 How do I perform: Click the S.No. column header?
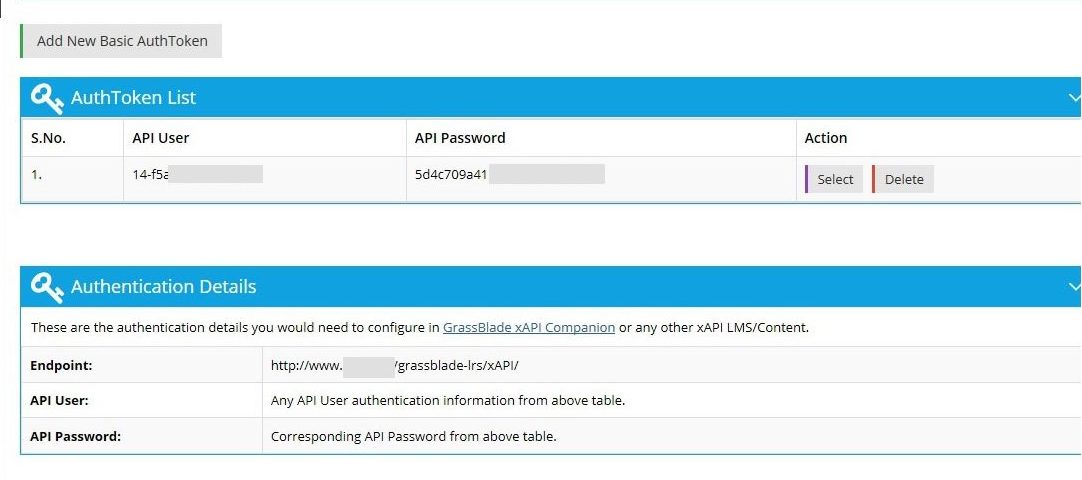48,138
